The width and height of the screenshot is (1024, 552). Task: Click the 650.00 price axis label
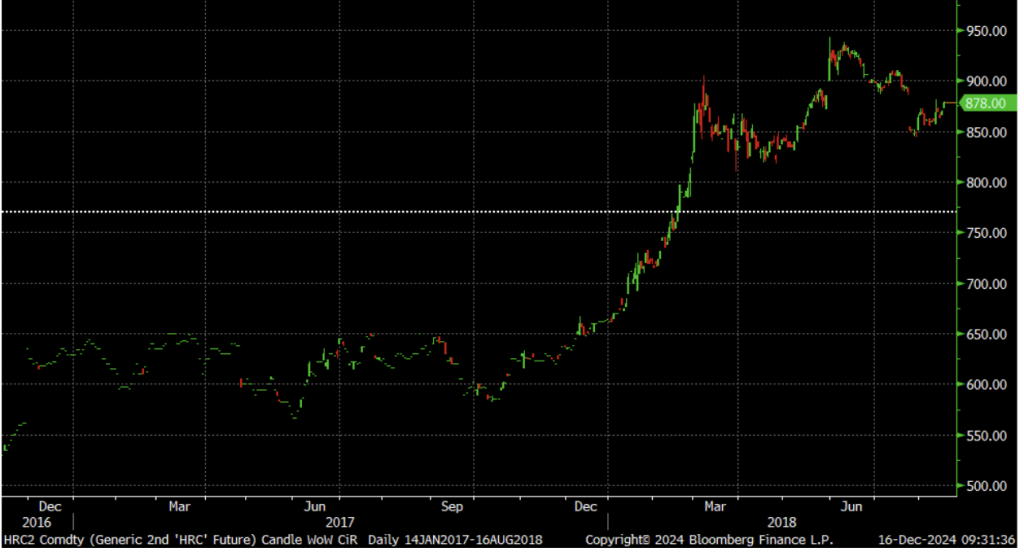click(x=984, y=335)
